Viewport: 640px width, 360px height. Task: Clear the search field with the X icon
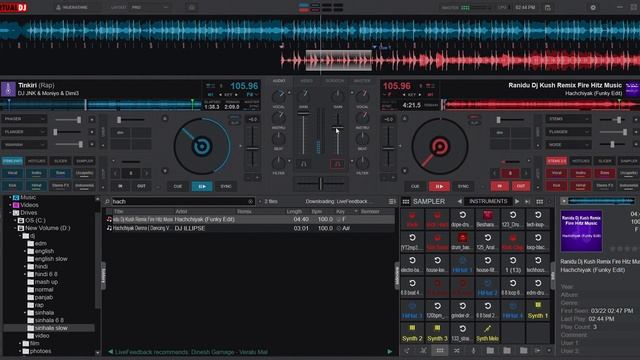pyautogui.click(x=250, y=201)
